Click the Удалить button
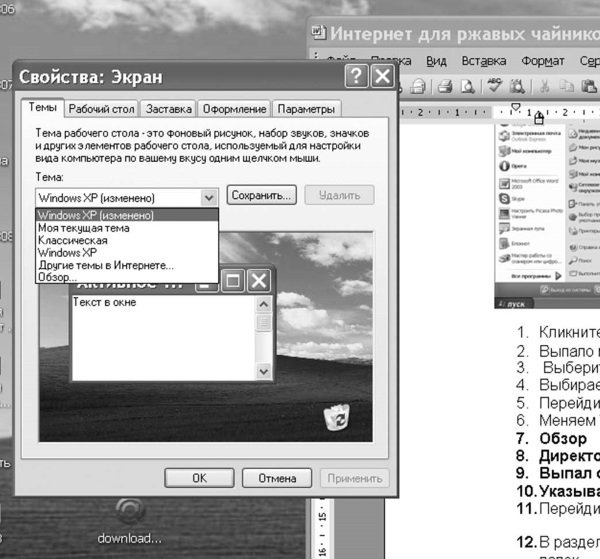Viewport: 600px width, 559px height. pos(339,196)
